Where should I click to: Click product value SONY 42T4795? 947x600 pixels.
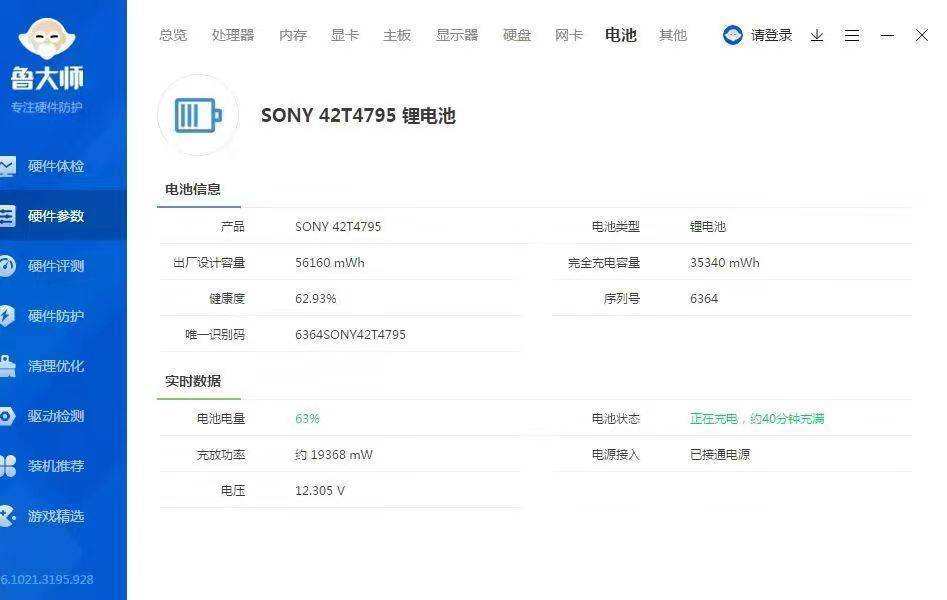[x=338, y=227]
